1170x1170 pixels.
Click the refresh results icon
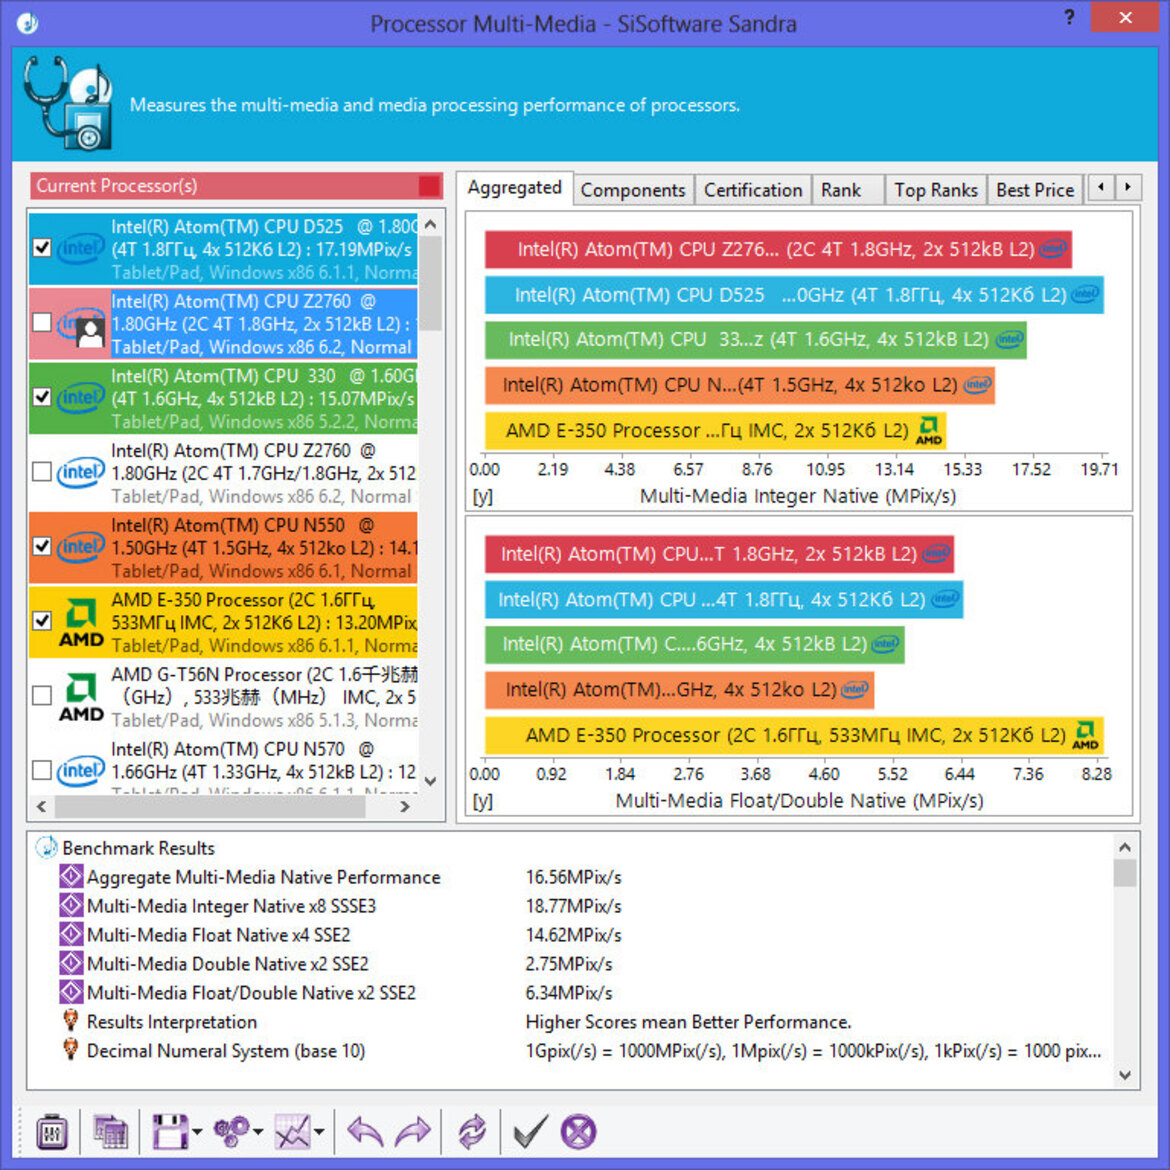click(x=472, y=1132)
